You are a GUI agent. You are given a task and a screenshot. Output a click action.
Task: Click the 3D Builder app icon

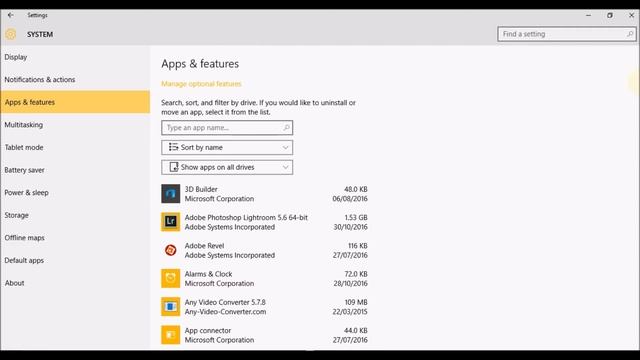coord(171,194)
